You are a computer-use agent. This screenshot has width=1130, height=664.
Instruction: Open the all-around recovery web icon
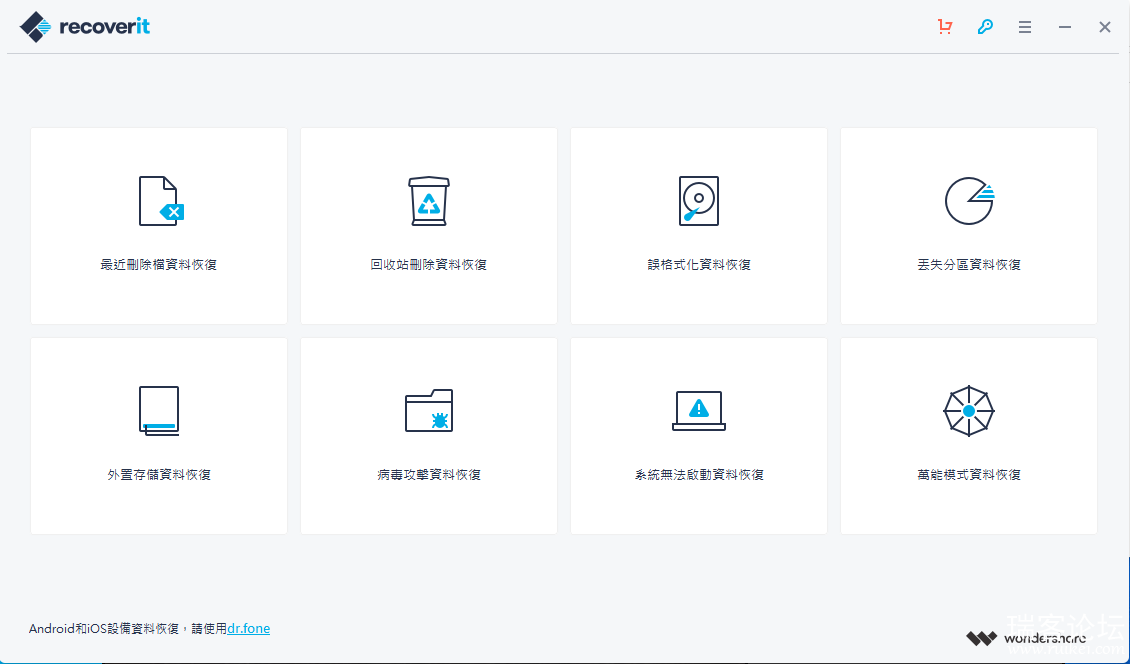(968, 410)
